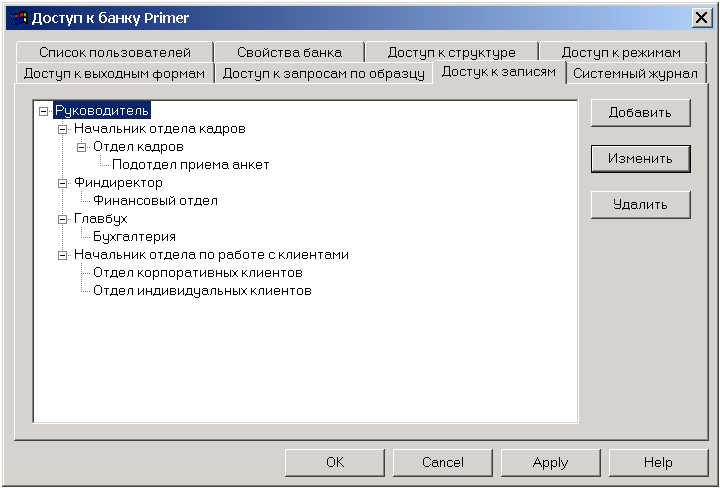Collapse Начальник отдела кадров node
720x488 pixels.
pyautogui.click(x=62, y=129)
